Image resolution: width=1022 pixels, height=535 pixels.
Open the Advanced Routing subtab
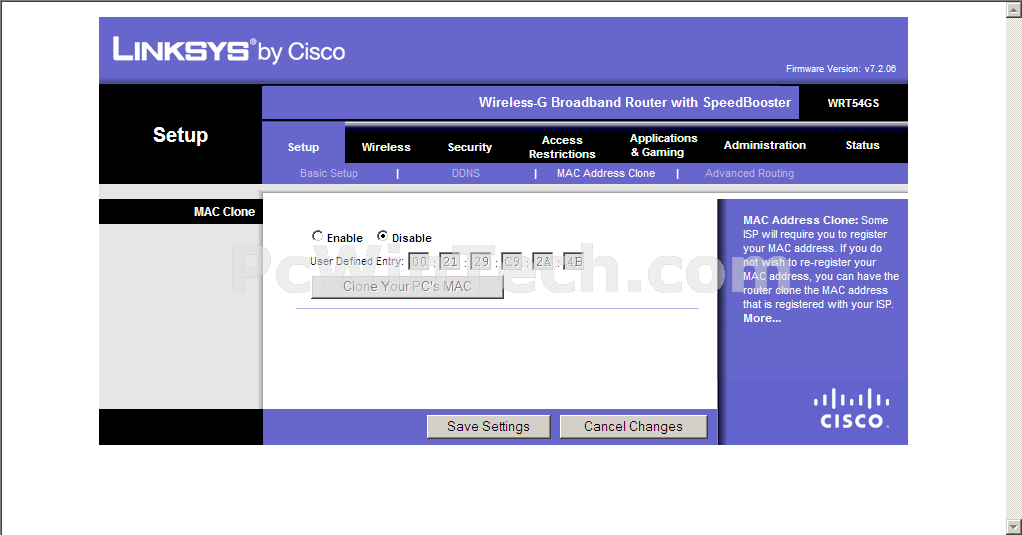(x=749, y=173)
